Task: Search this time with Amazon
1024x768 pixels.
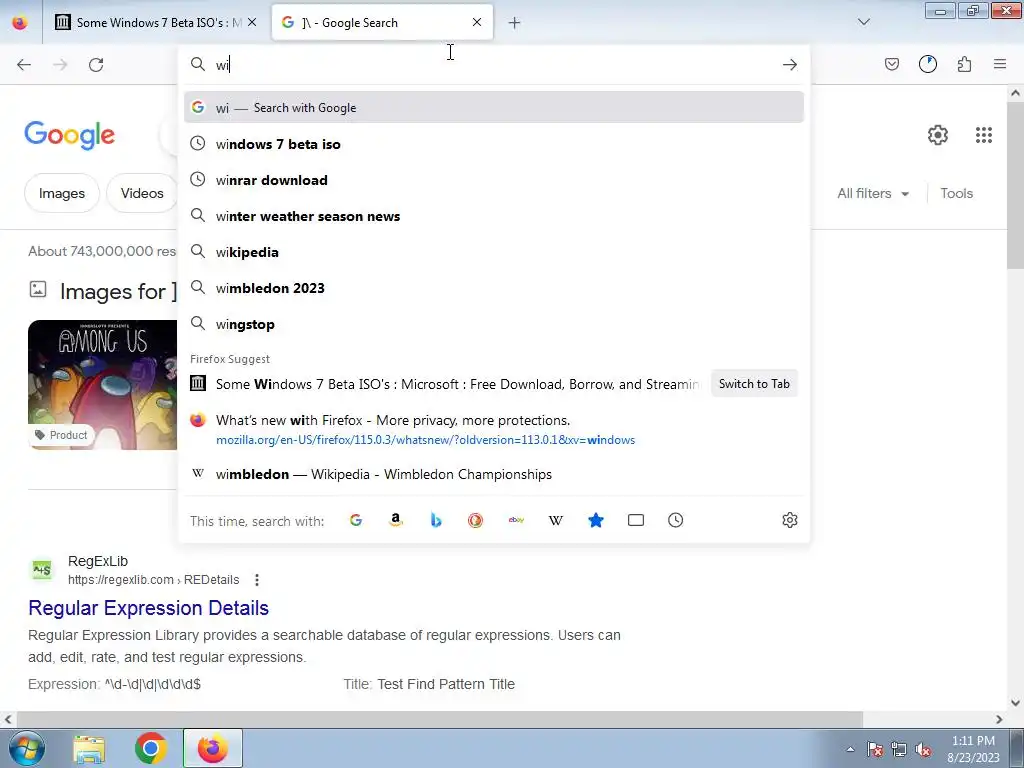Action: coord(396,520)
